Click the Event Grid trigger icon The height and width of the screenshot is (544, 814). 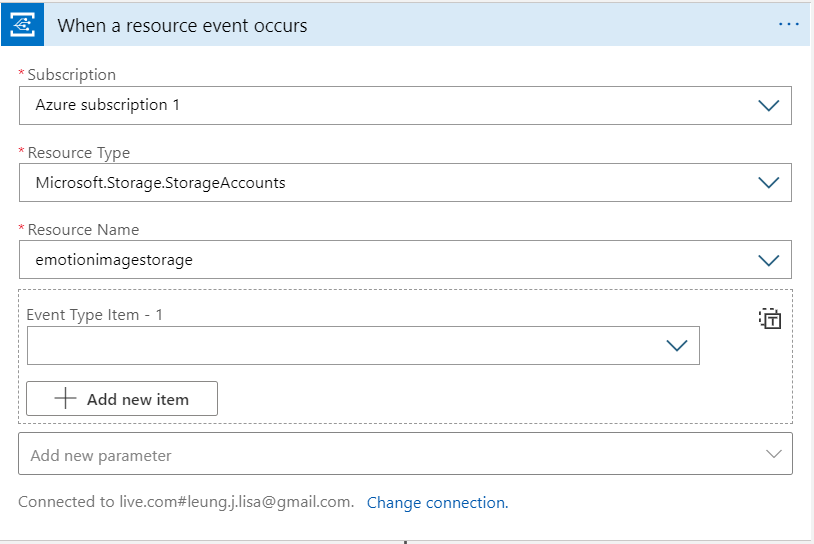(x=22, y=25)
